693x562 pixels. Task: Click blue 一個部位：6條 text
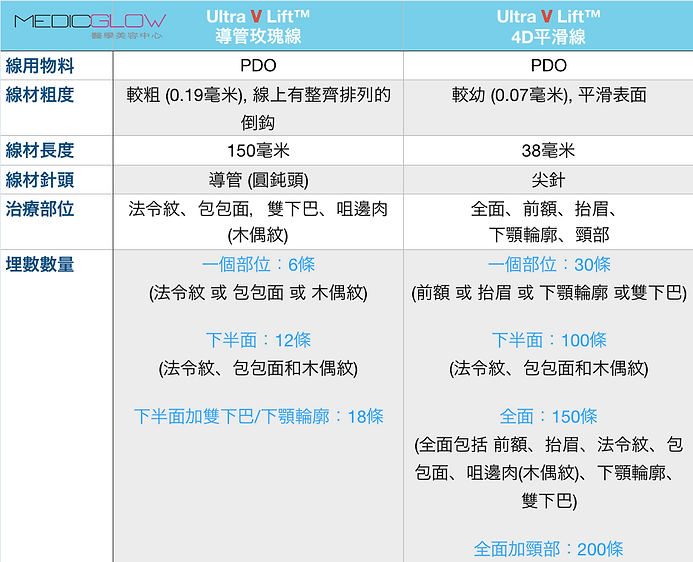(x=258, y=265)
